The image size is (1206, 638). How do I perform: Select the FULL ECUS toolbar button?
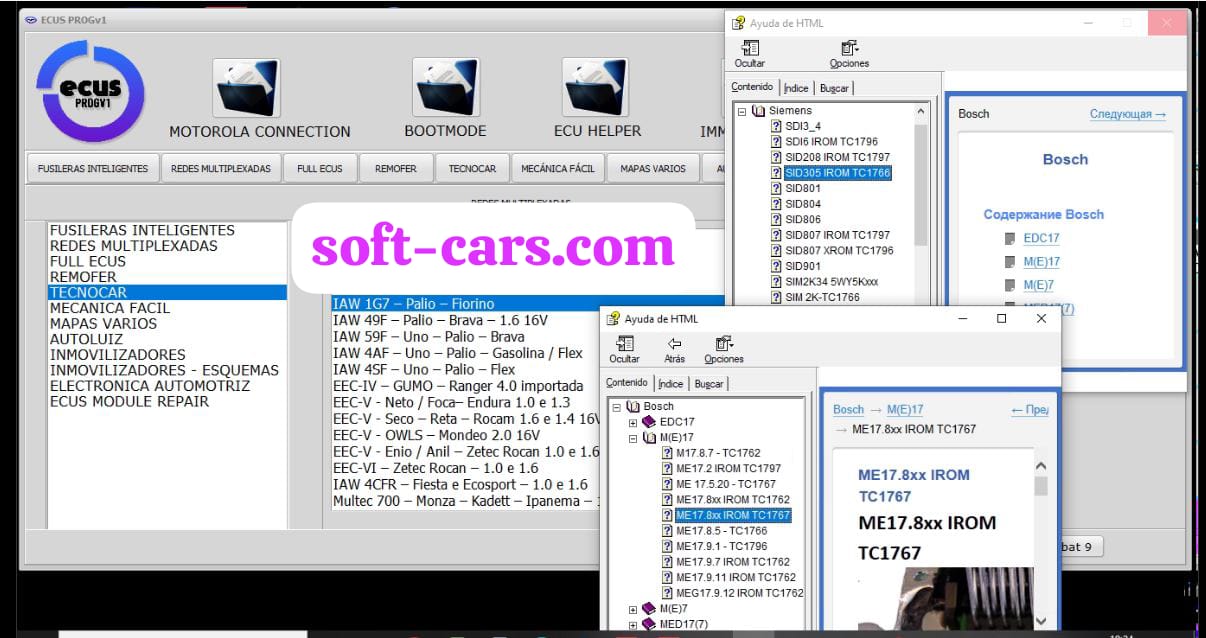[320, 169]
